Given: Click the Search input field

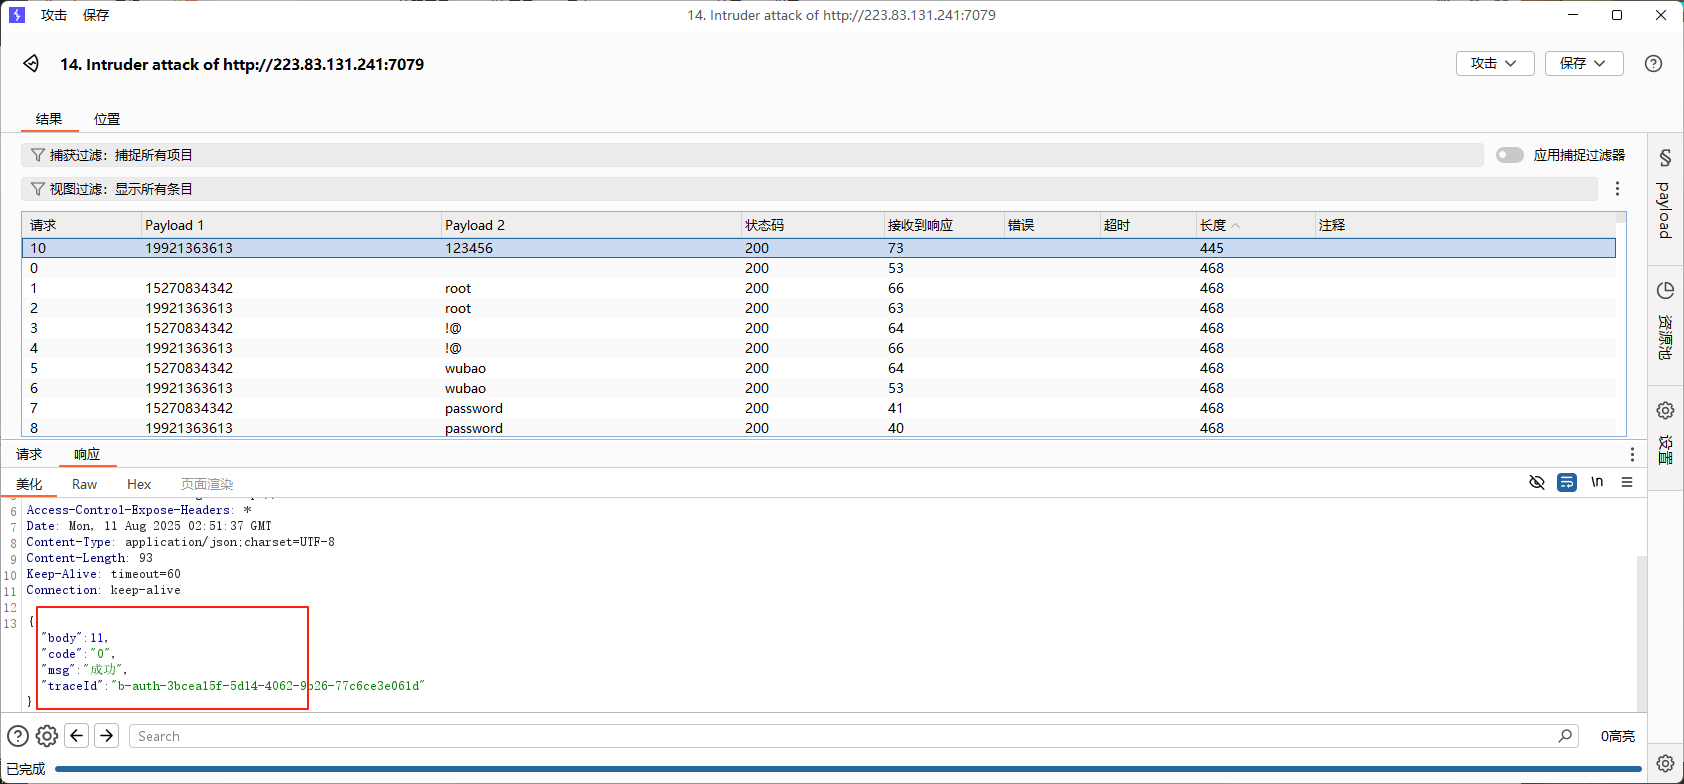Looking at the screenshot, I should [840, 736].
